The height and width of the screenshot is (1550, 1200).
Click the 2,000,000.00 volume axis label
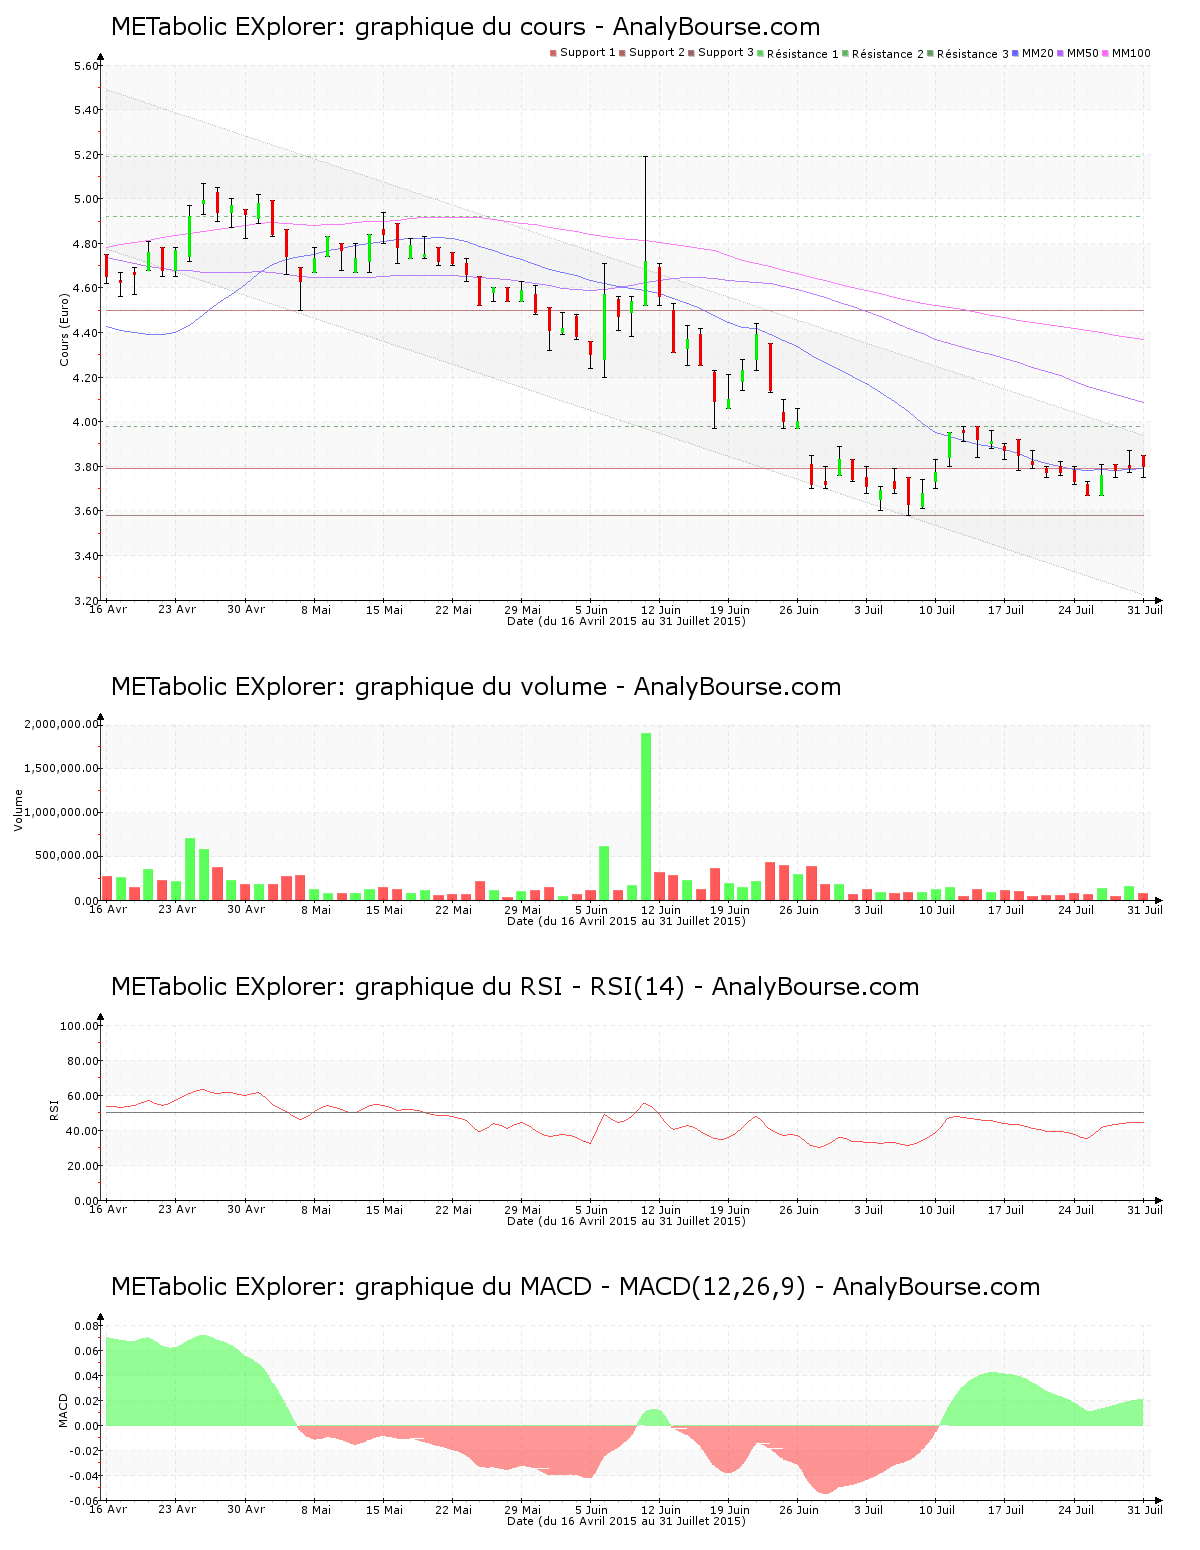(62, 724)
